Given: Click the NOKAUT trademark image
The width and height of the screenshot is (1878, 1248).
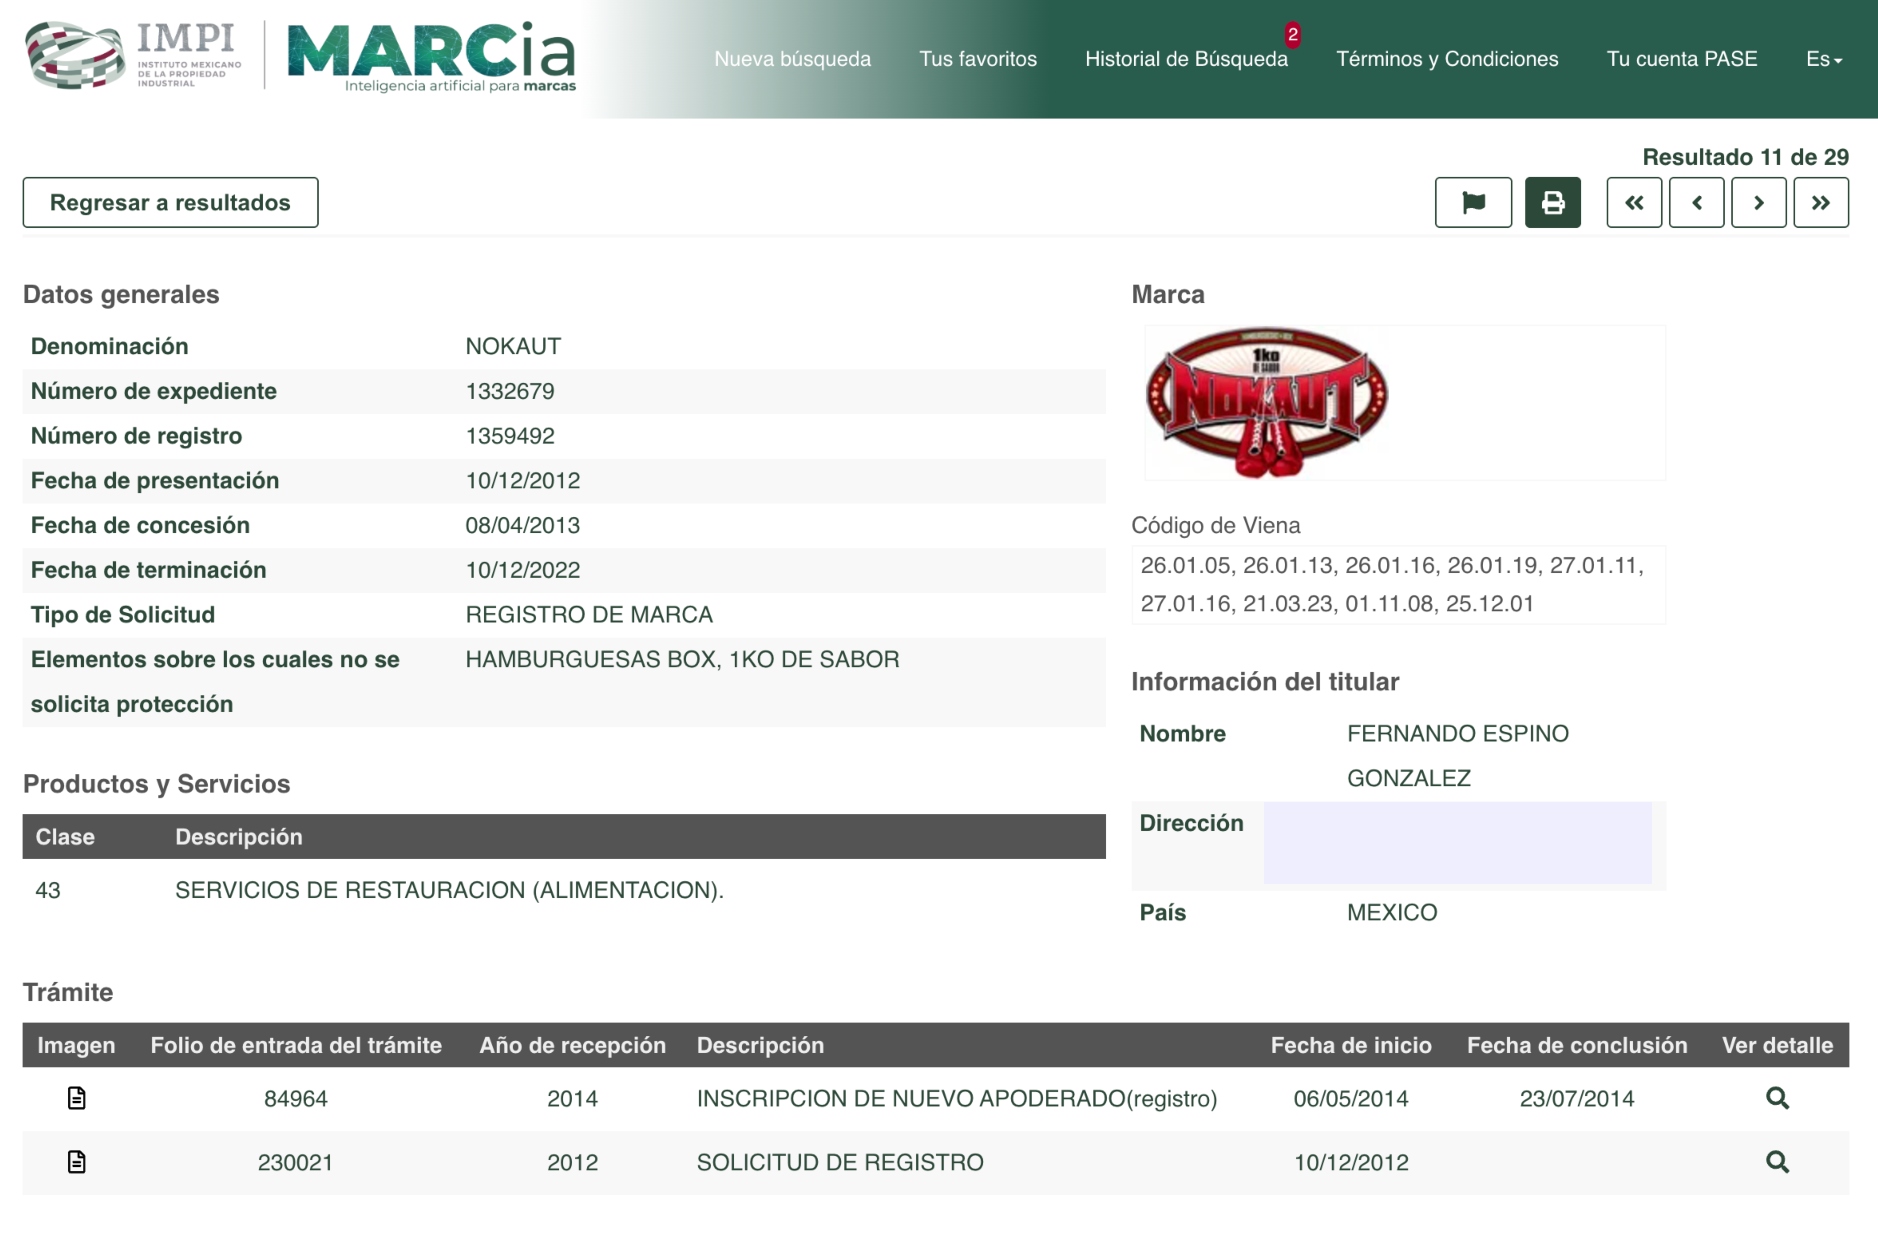Looking at the screenshot, I should [1266, 402].
